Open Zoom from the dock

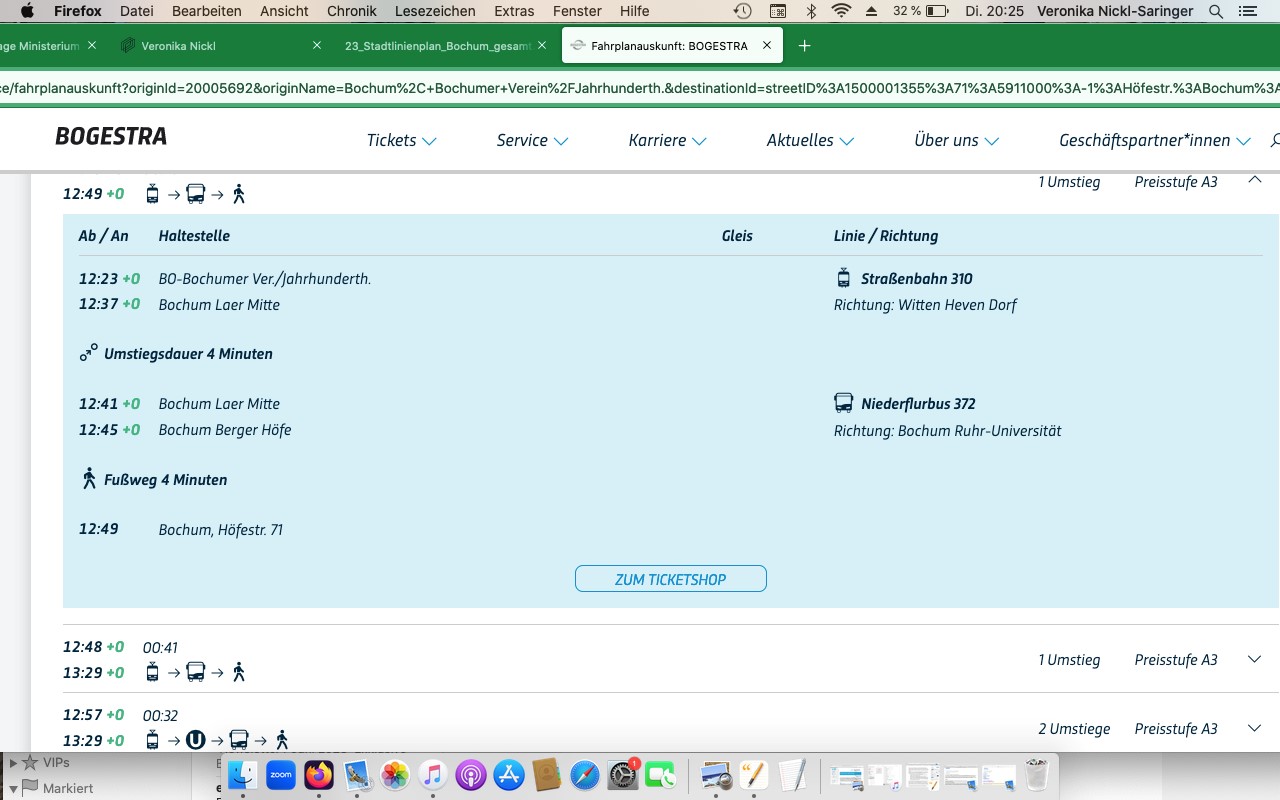(281, 775)
